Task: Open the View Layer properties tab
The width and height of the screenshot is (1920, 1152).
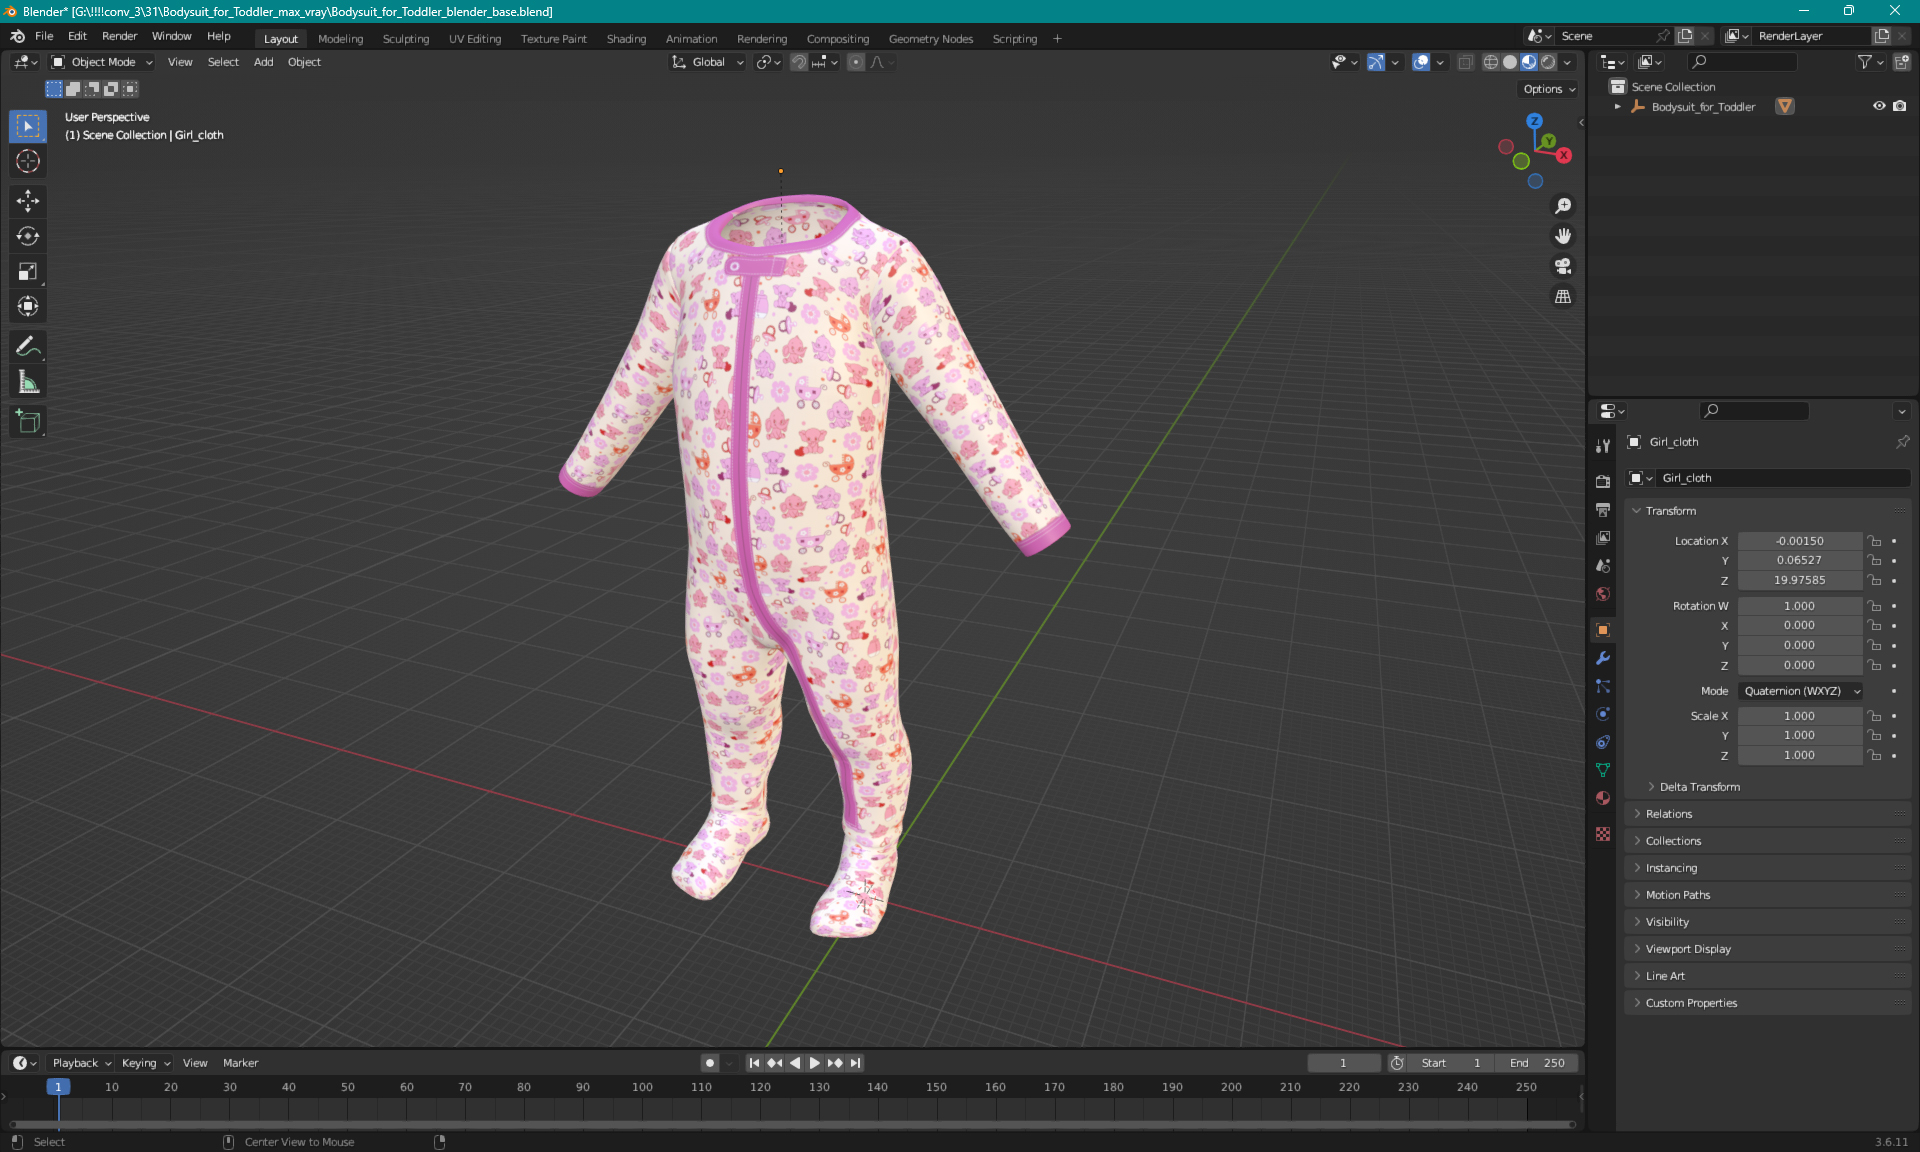Action: pyautogui.click(x=1603, y=538)
